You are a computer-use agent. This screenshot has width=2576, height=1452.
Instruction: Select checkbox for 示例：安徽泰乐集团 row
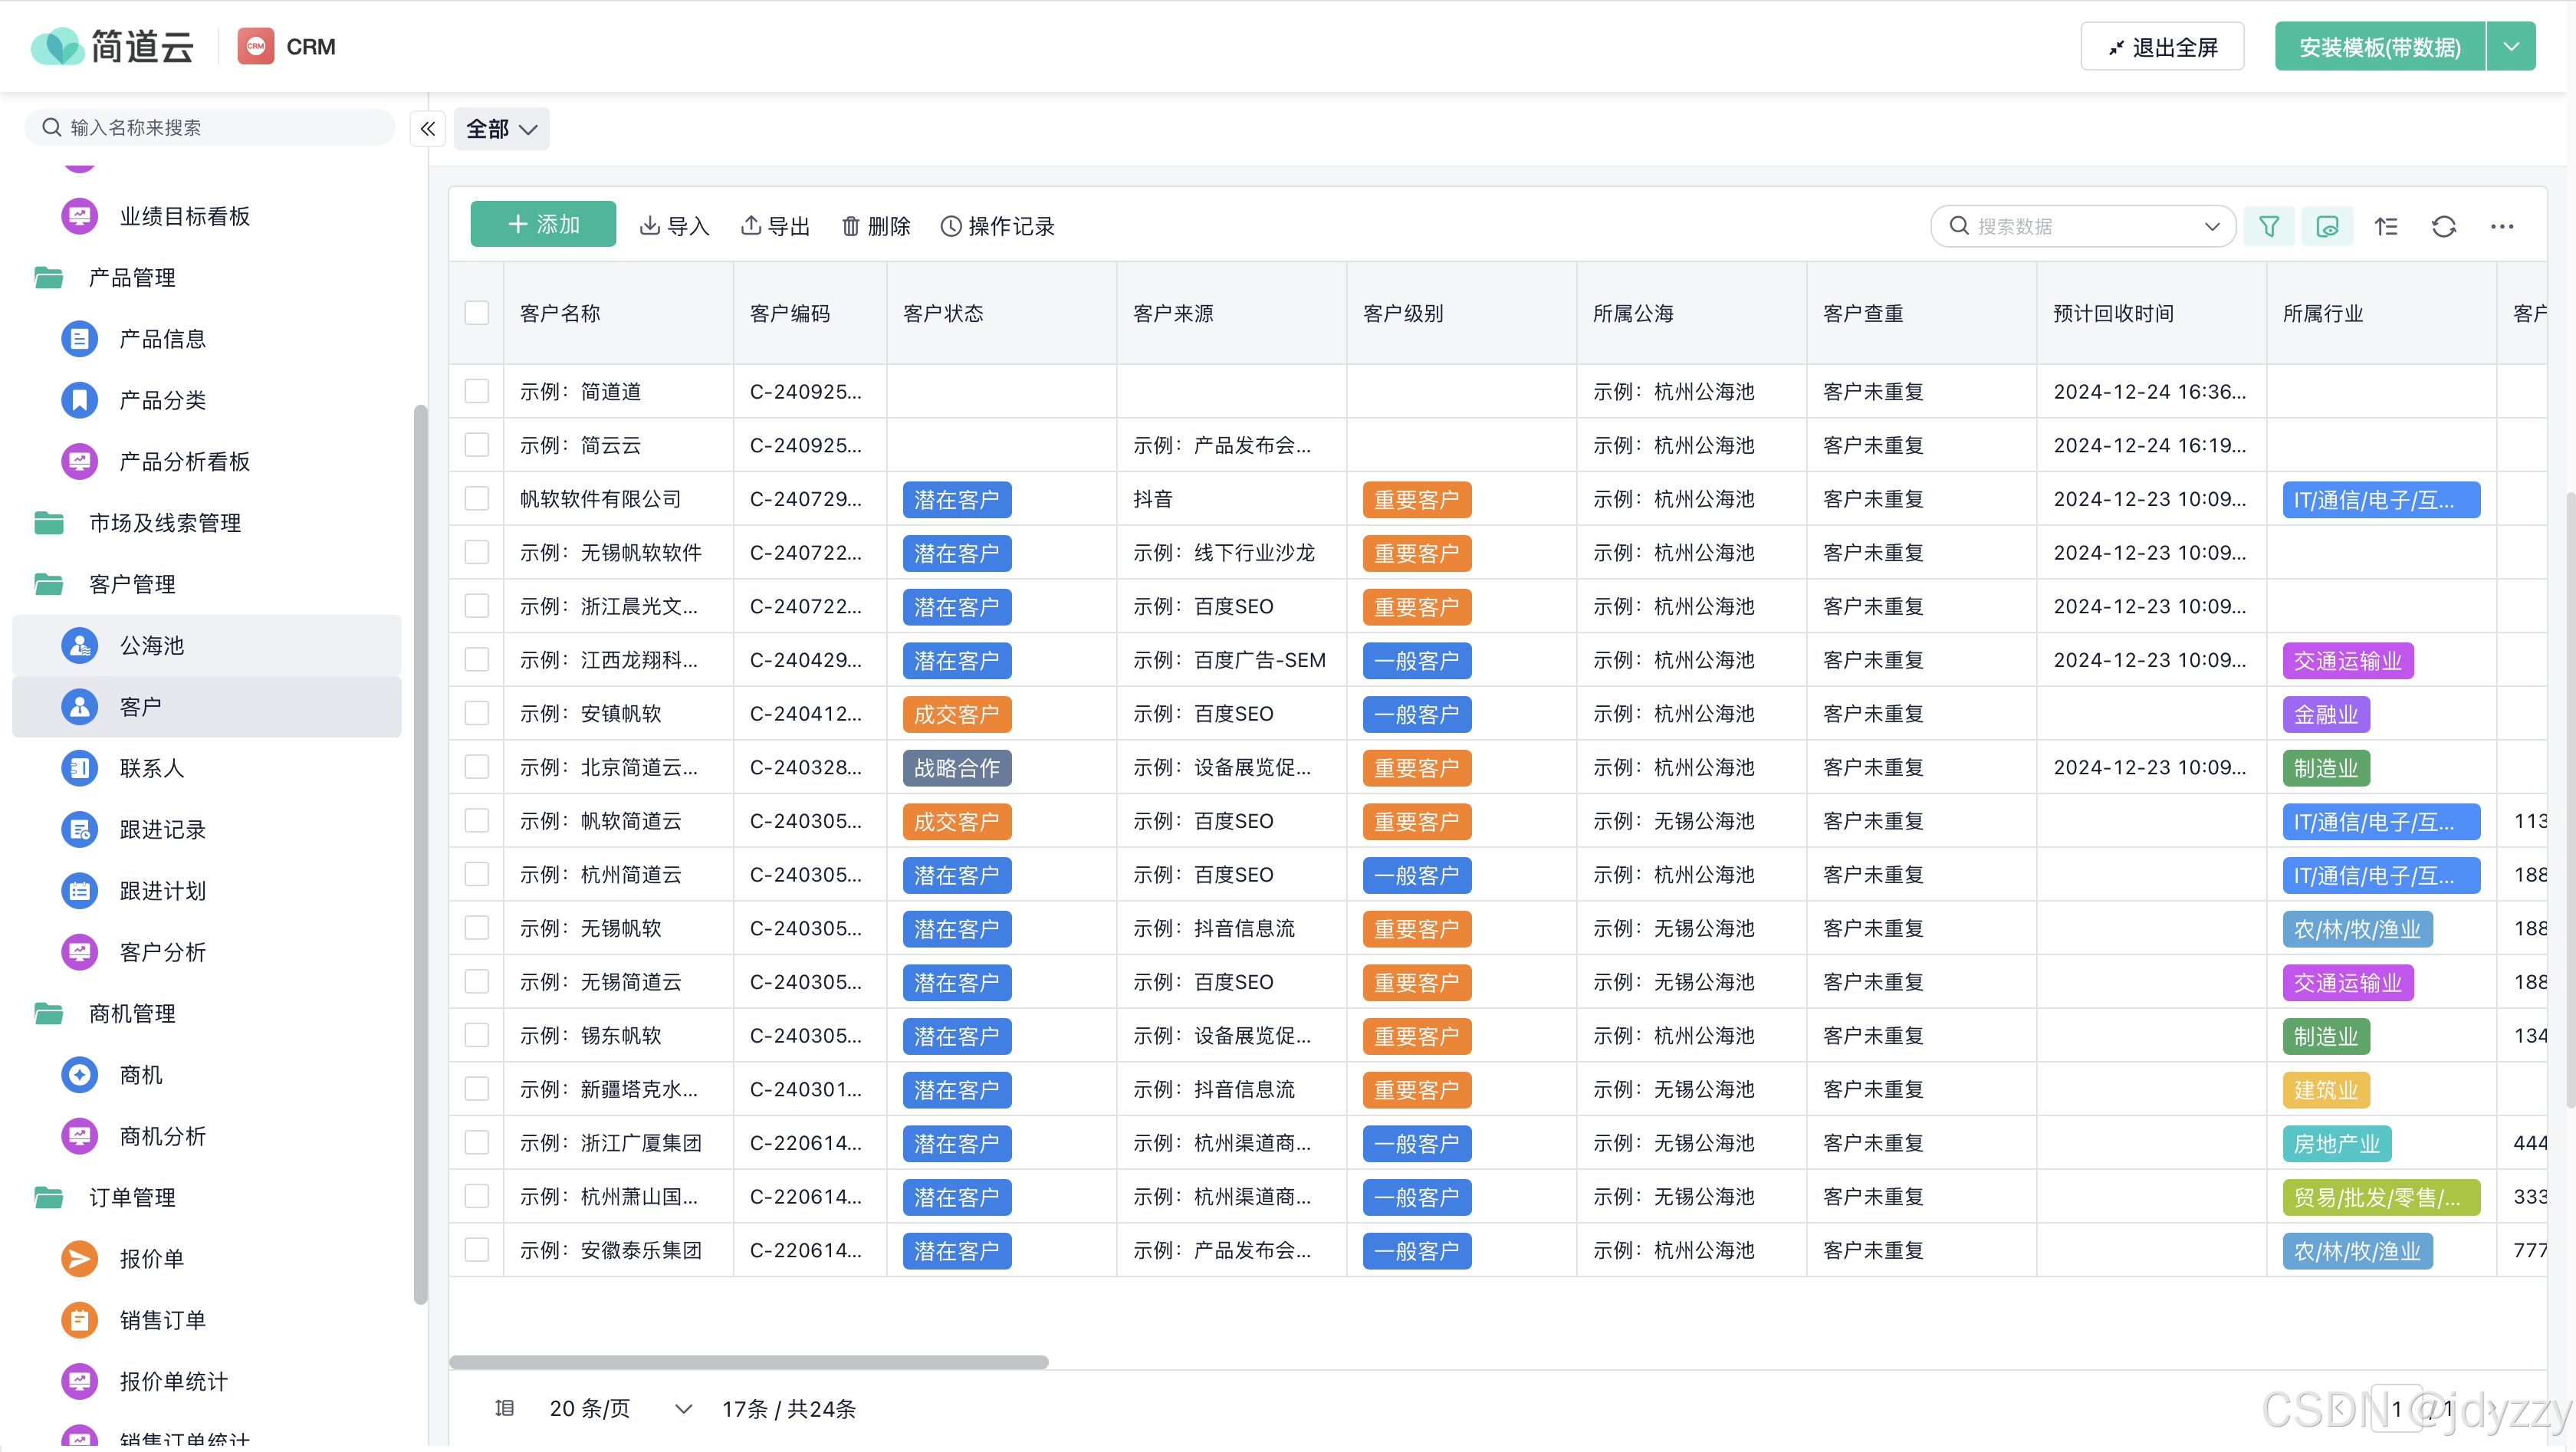477,1250
